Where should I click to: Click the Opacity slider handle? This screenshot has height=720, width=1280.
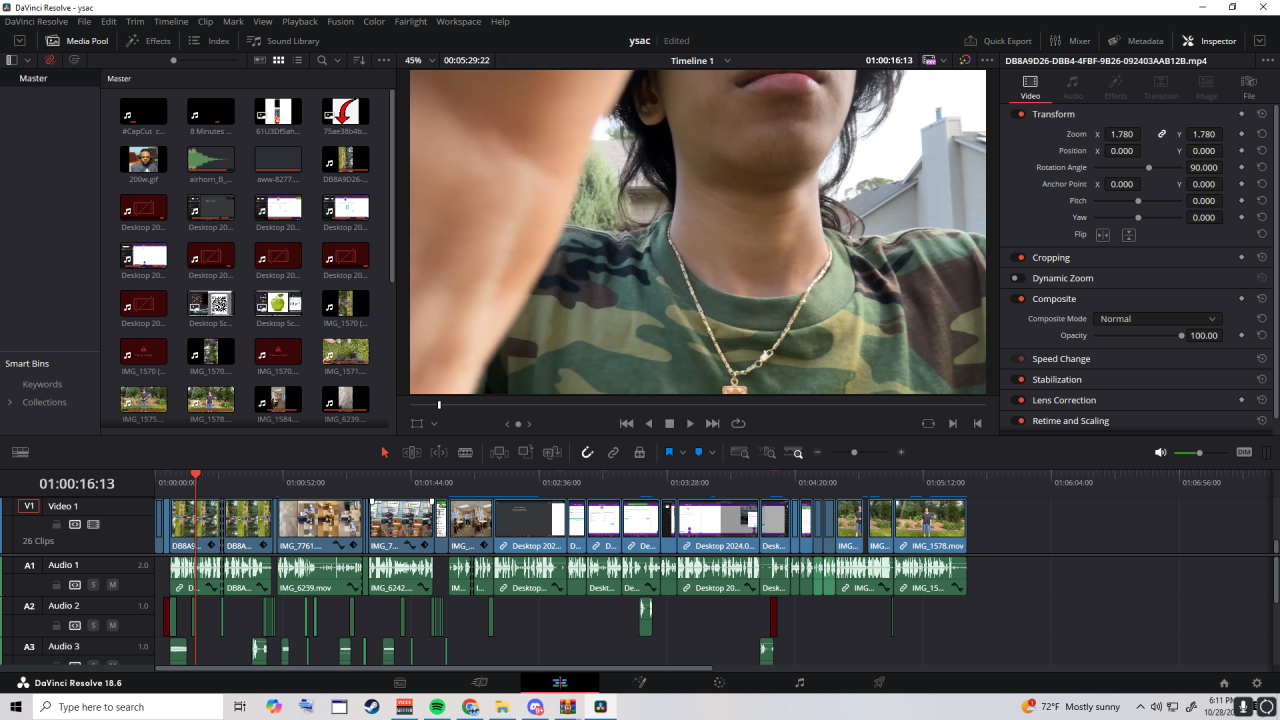click(x=1181, y=336)
